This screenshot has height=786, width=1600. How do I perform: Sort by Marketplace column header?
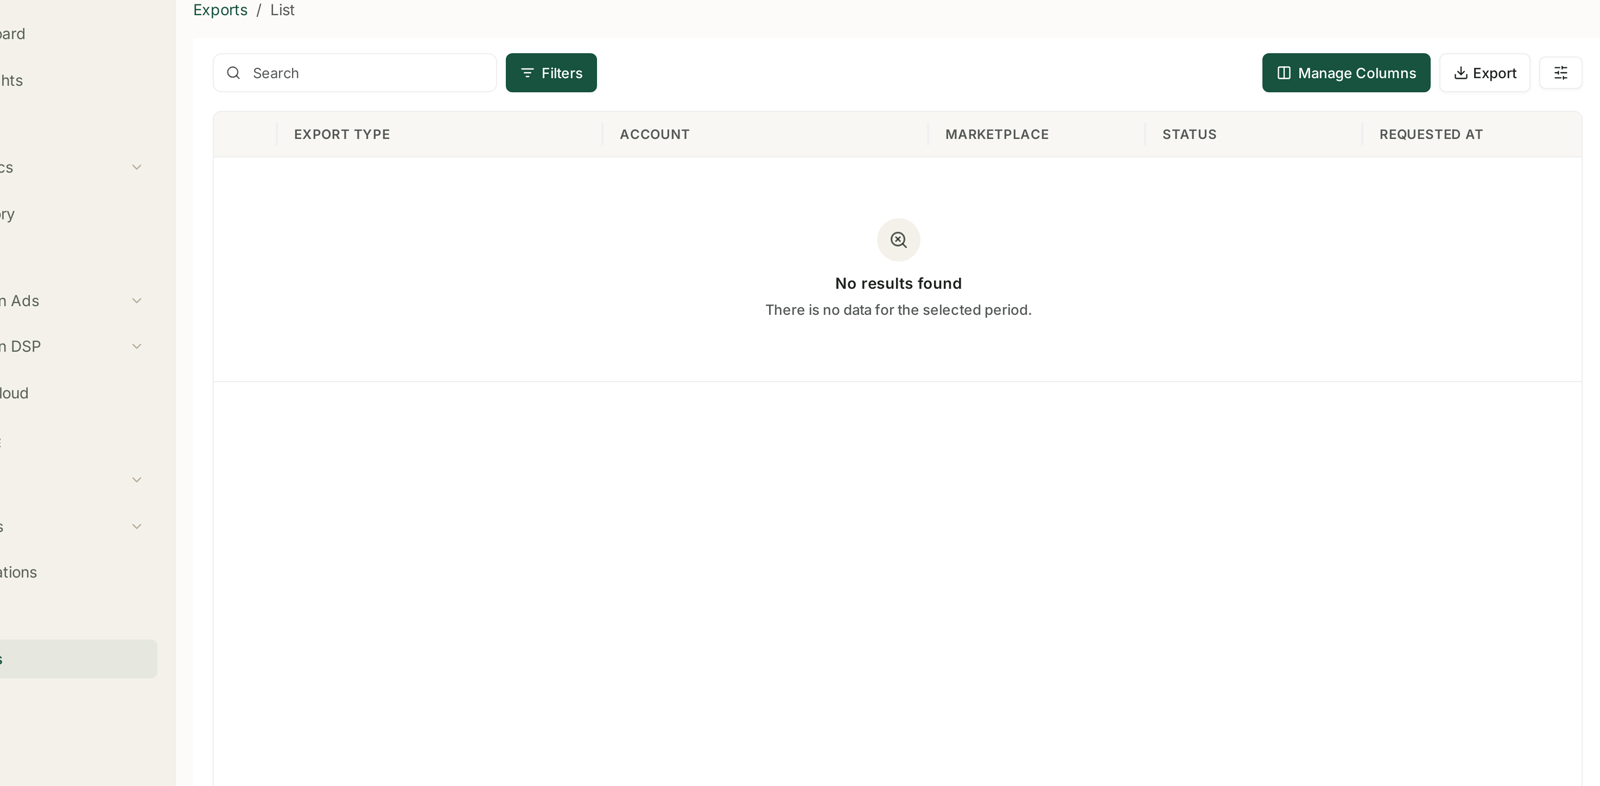click(997, 134)
